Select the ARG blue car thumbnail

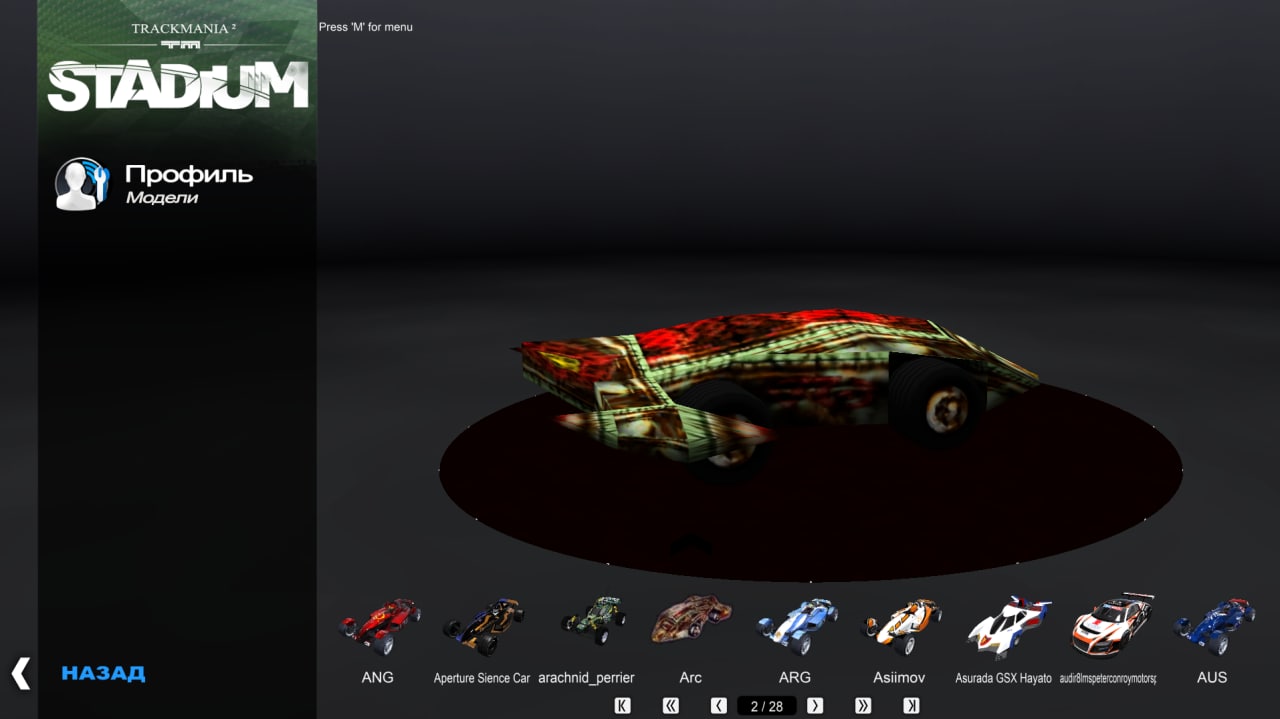coord(796,626)
